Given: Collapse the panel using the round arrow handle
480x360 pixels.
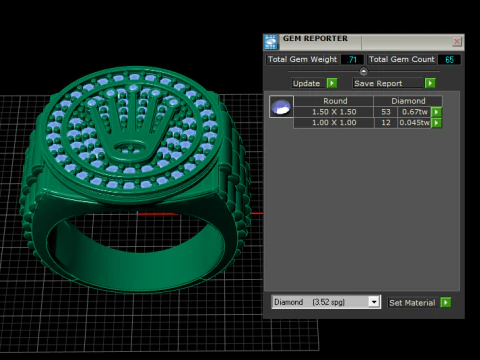Looking at the screenshot, I should coord(363,71).
